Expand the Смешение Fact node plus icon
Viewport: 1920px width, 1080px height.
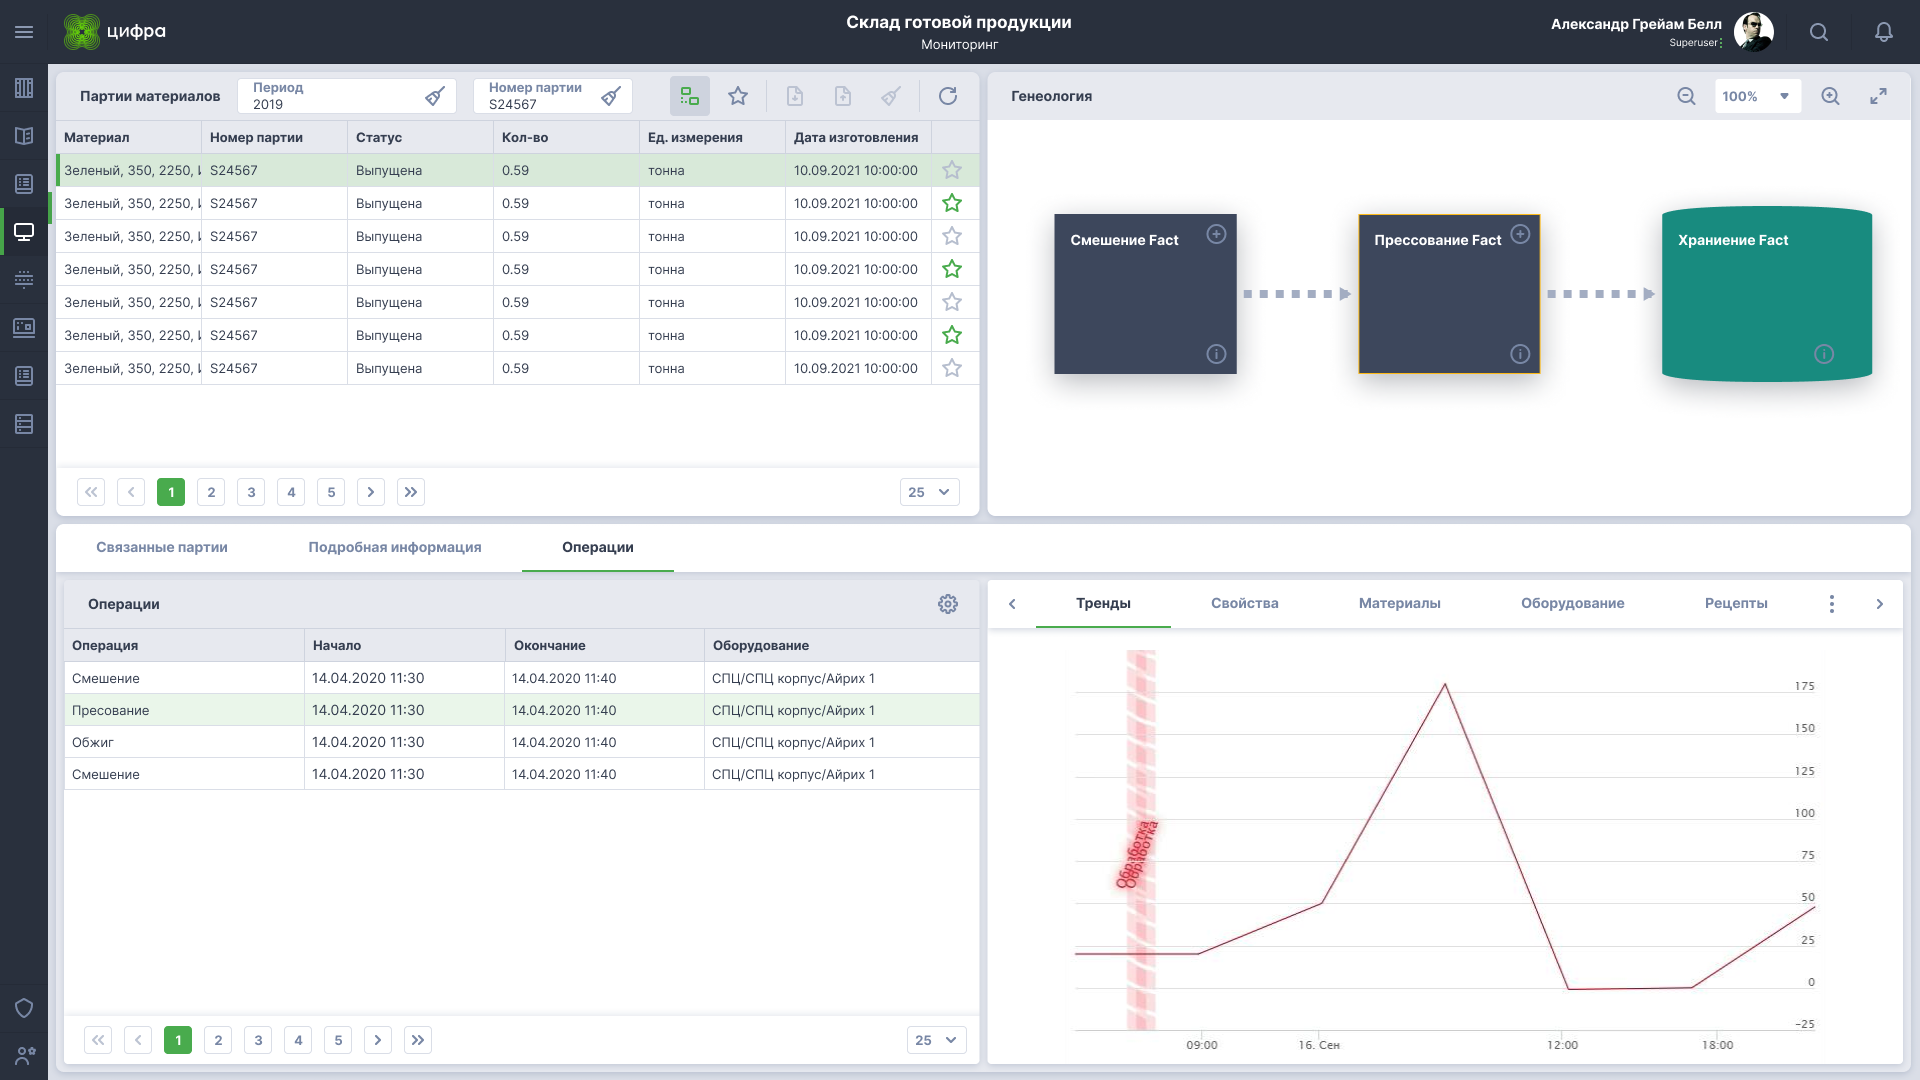[1216, 234]
